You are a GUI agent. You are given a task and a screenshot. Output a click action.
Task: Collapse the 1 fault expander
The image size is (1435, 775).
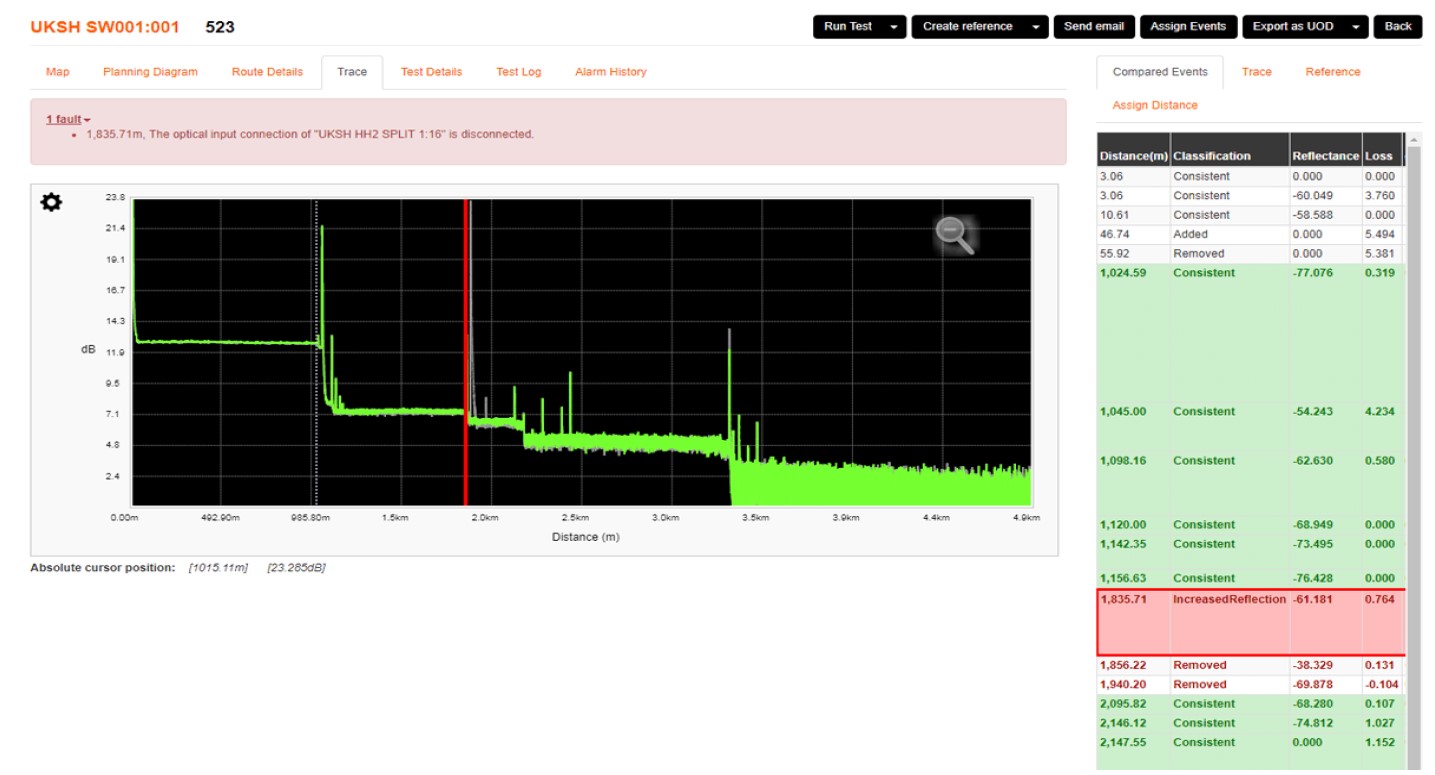click(67, 119)
